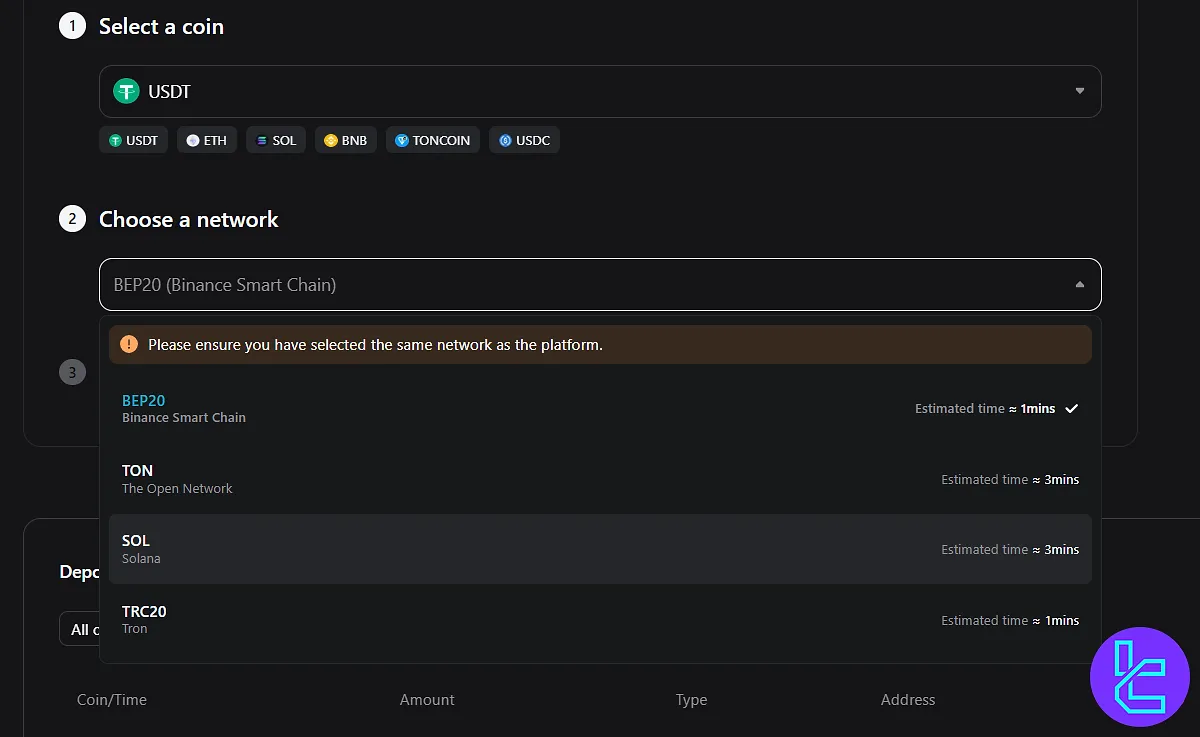Select the TONCOIN coin chip

pyautogui.click(x=433, y=140)
